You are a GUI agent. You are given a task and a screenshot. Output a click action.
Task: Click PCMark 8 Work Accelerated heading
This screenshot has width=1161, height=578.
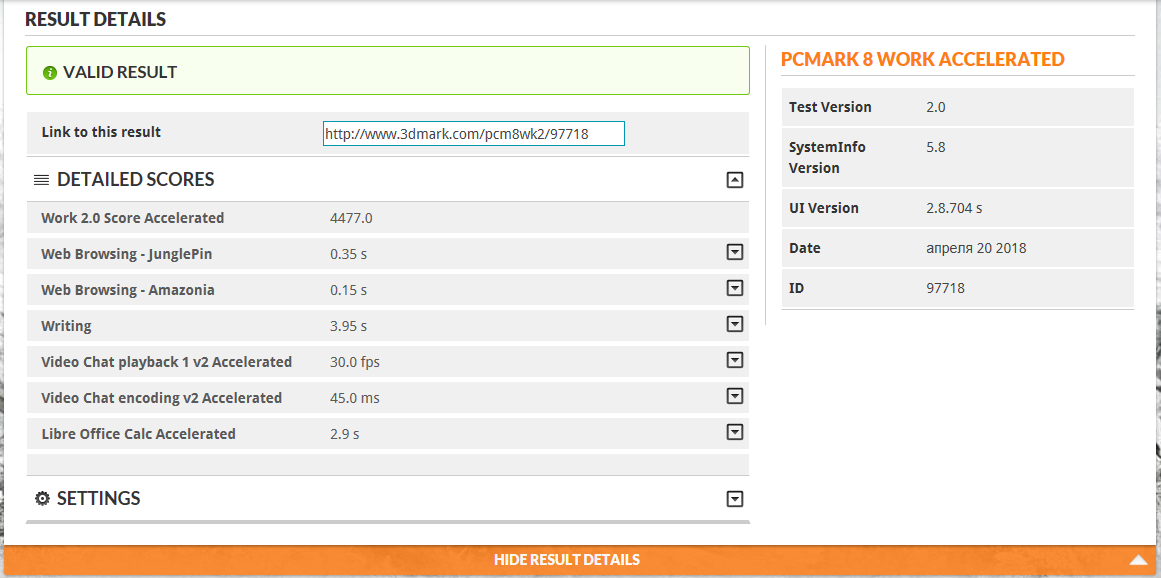[x=923, y=59]
